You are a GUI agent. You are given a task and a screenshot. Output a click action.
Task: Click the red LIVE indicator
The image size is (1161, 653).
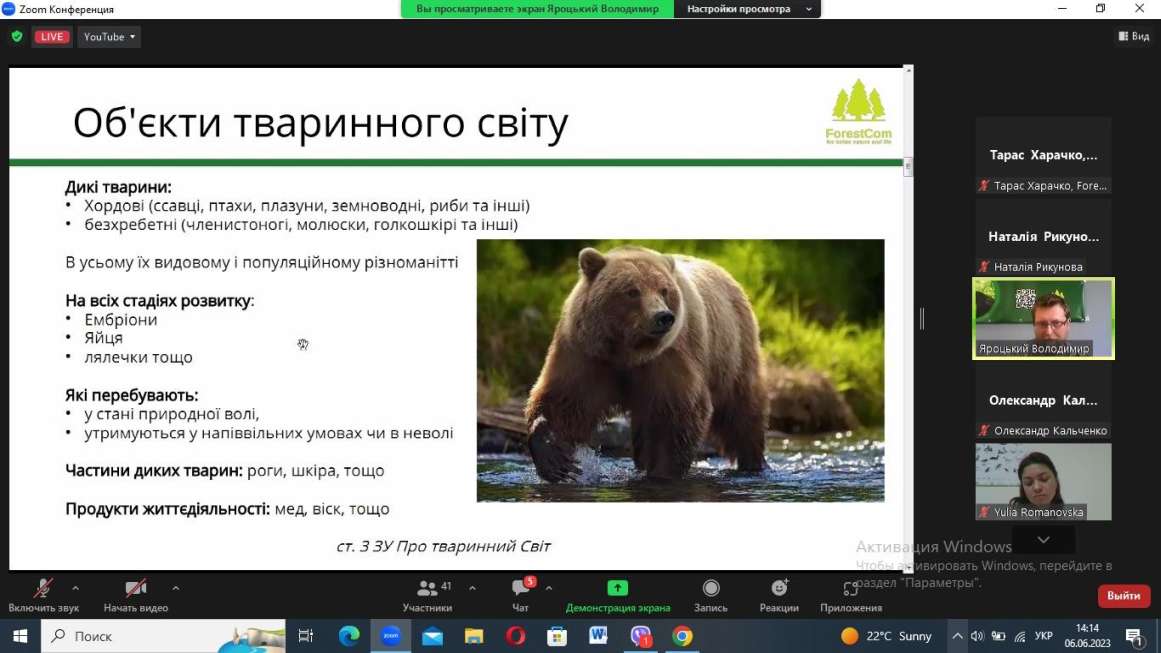click(52, 36)
